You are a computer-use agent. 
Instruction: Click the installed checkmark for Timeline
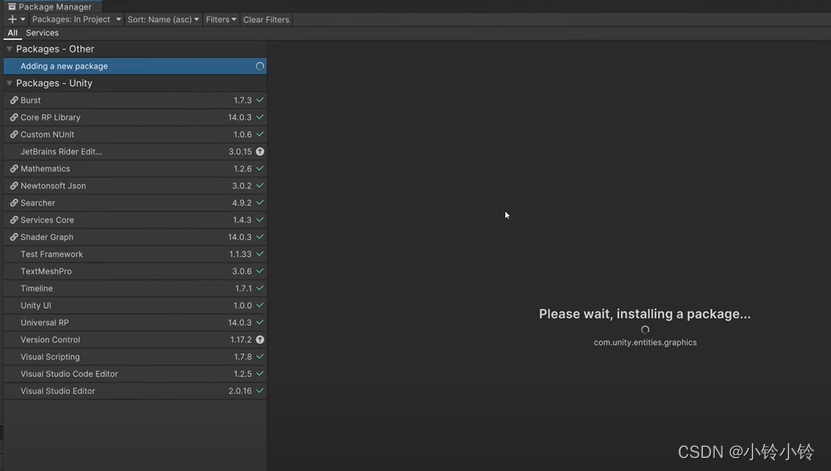260,288
